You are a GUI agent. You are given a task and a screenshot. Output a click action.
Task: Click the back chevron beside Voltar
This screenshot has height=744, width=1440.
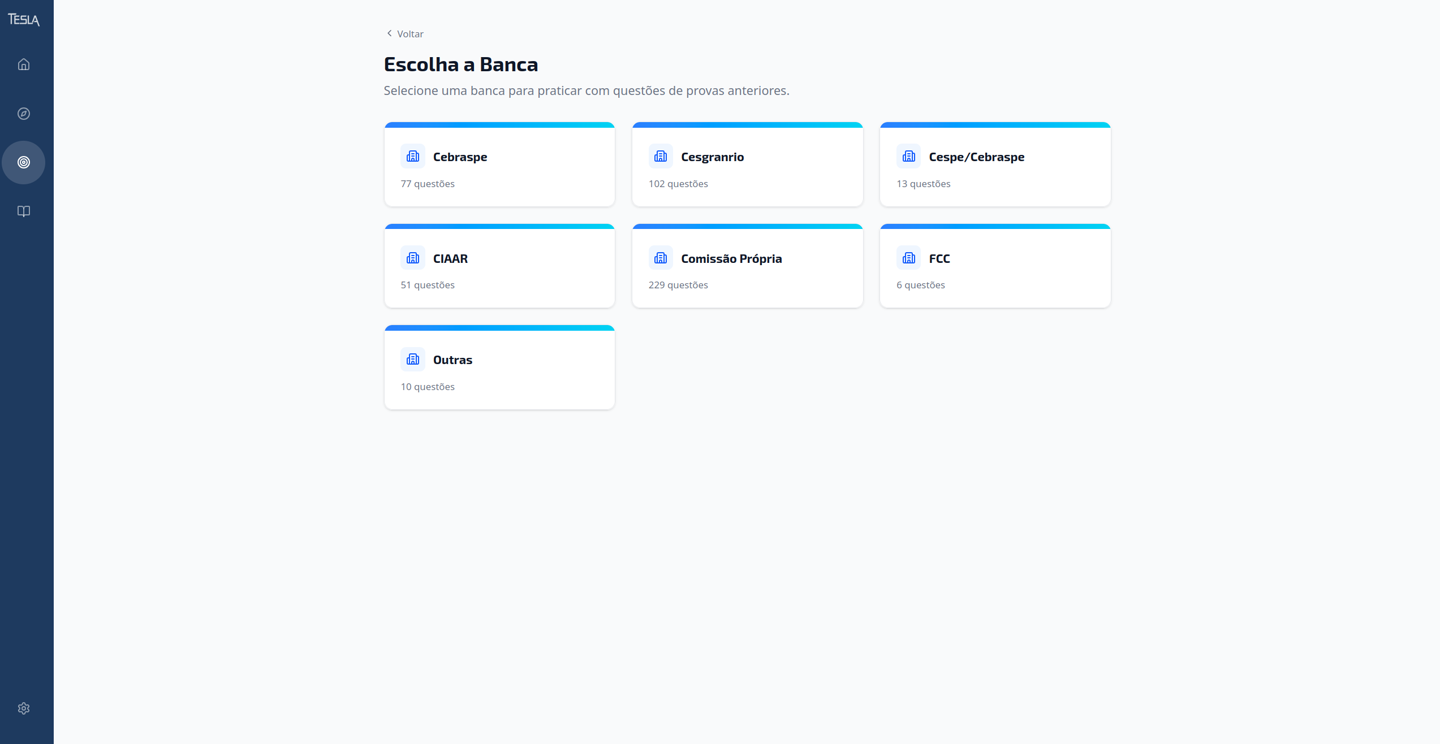point(388,33)
